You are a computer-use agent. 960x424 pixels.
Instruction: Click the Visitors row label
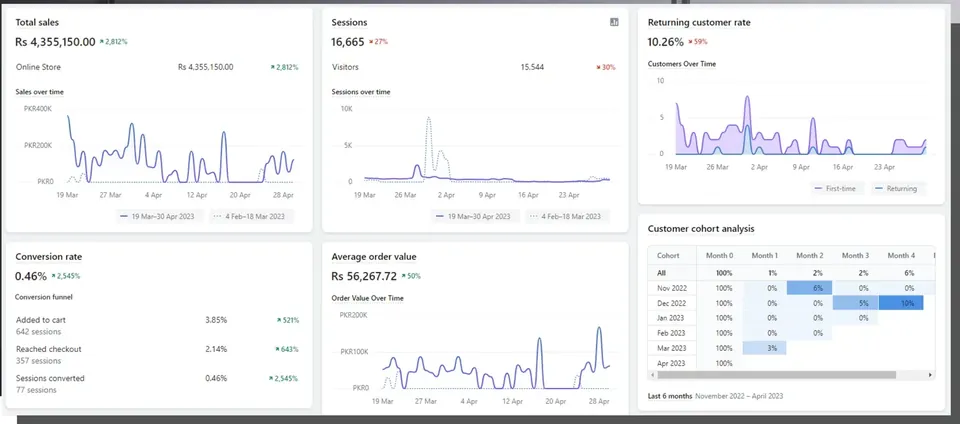(x=345, y=67)
